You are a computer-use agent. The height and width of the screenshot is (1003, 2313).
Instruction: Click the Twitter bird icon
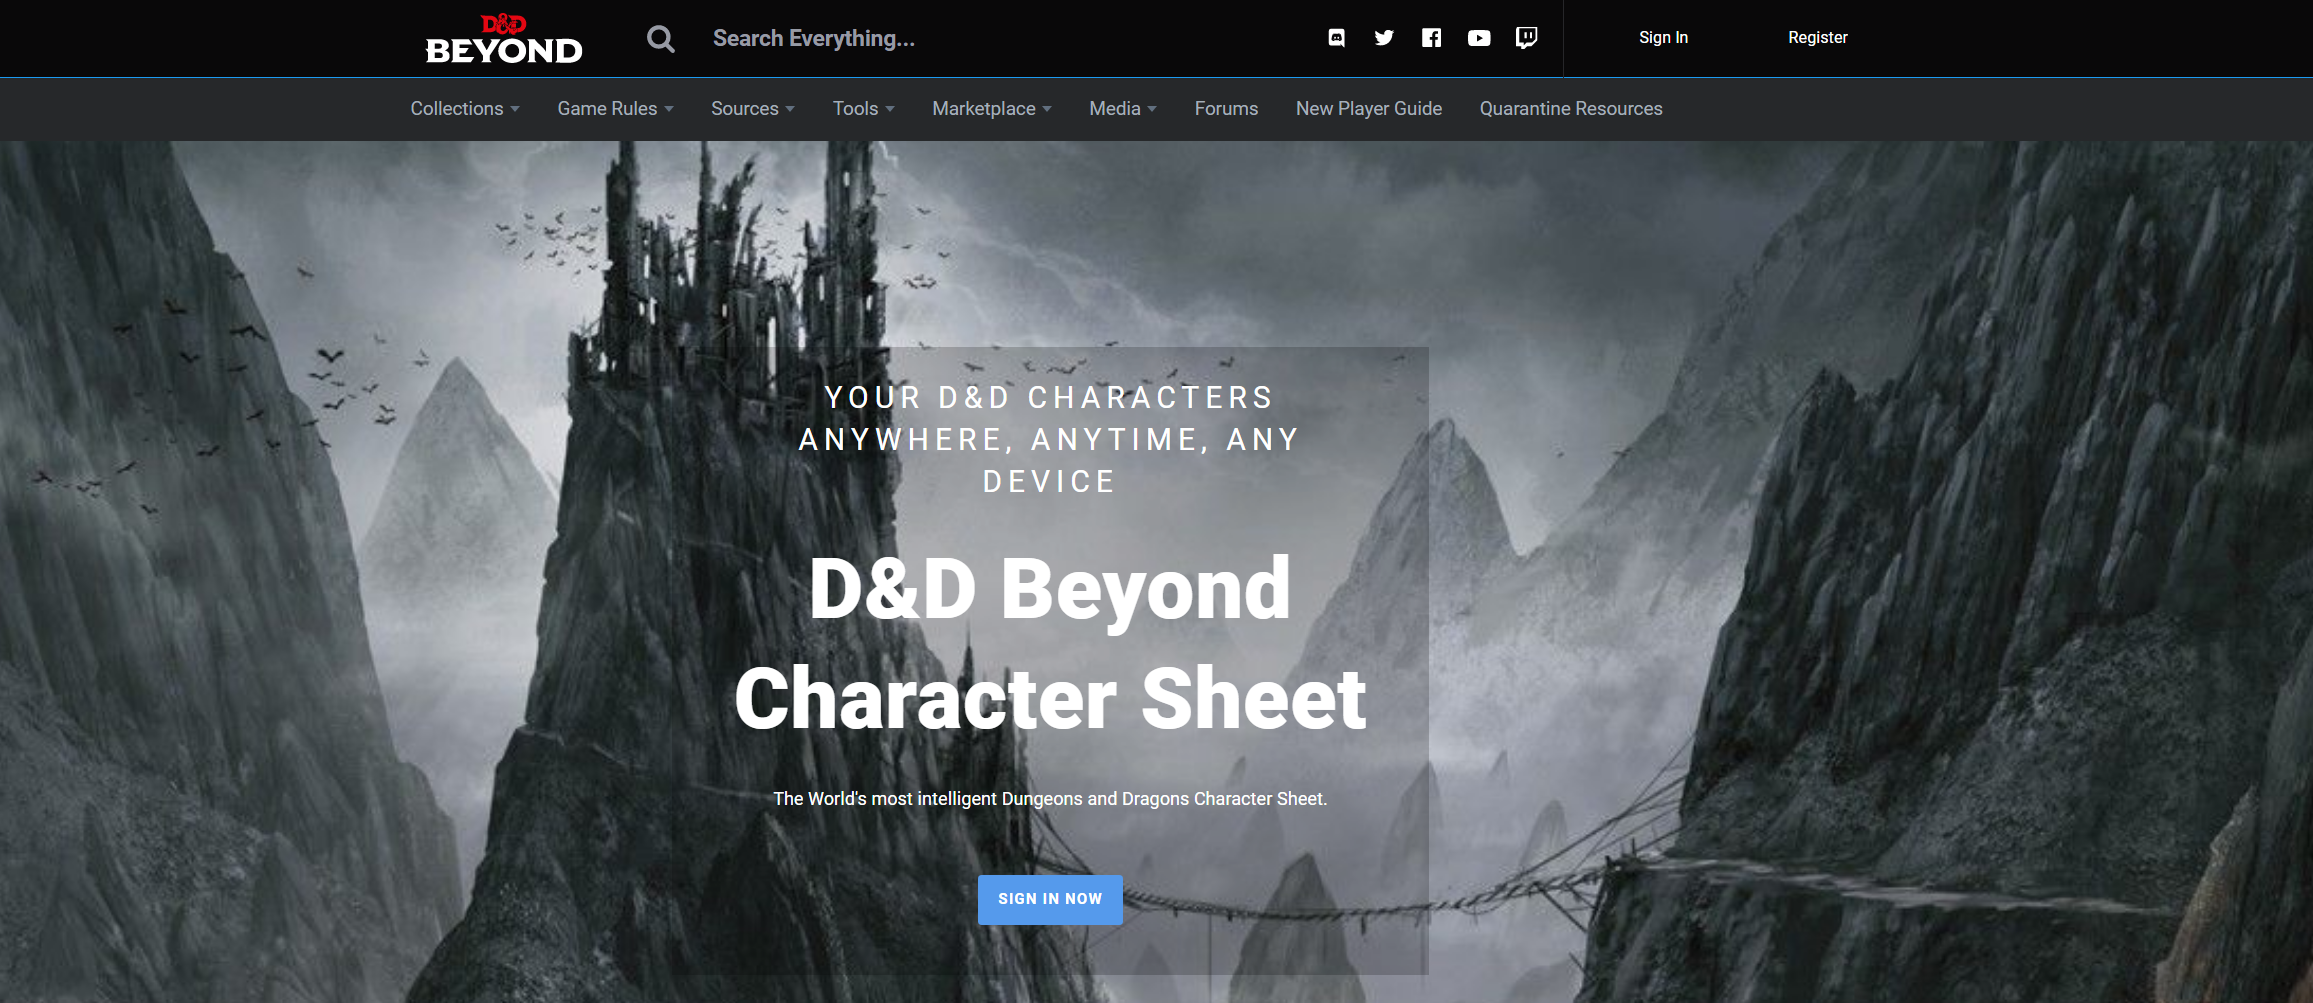(x=1384, y=38)
